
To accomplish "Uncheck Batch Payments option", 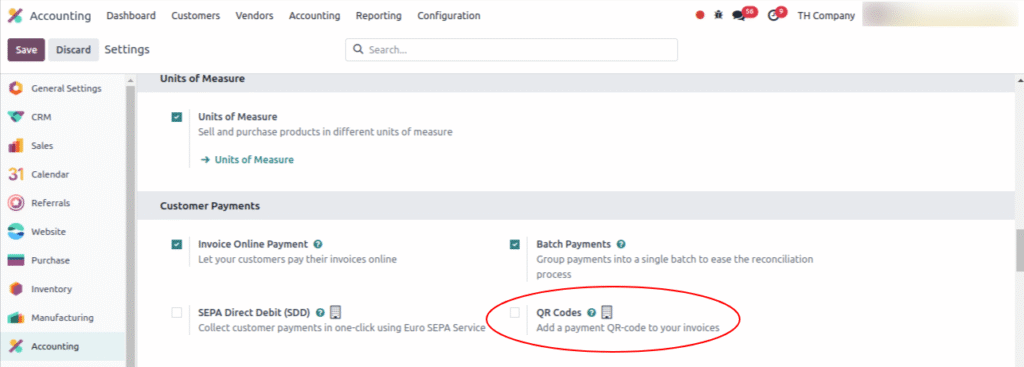I will pyautogui.click(x=515, y=244).
